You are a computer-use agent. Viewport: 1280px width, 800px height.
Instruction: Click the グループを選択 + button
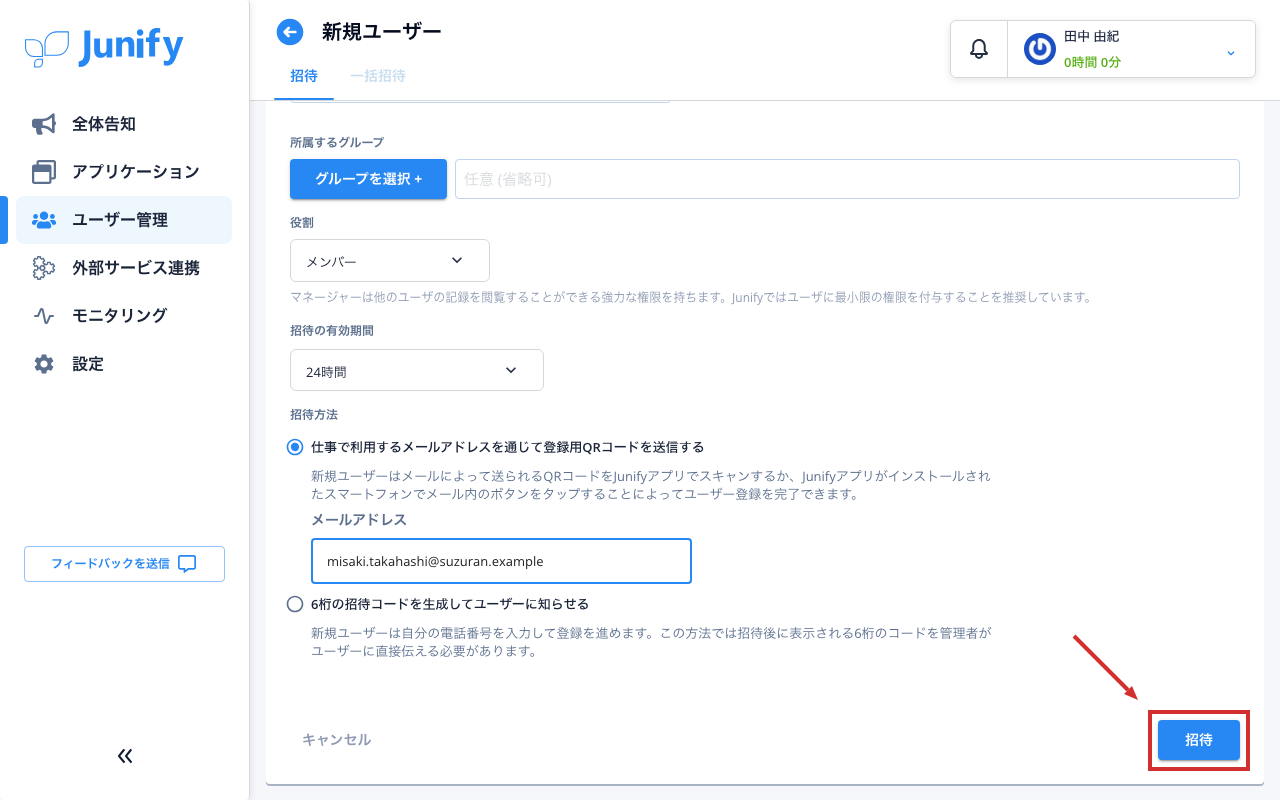368,179
